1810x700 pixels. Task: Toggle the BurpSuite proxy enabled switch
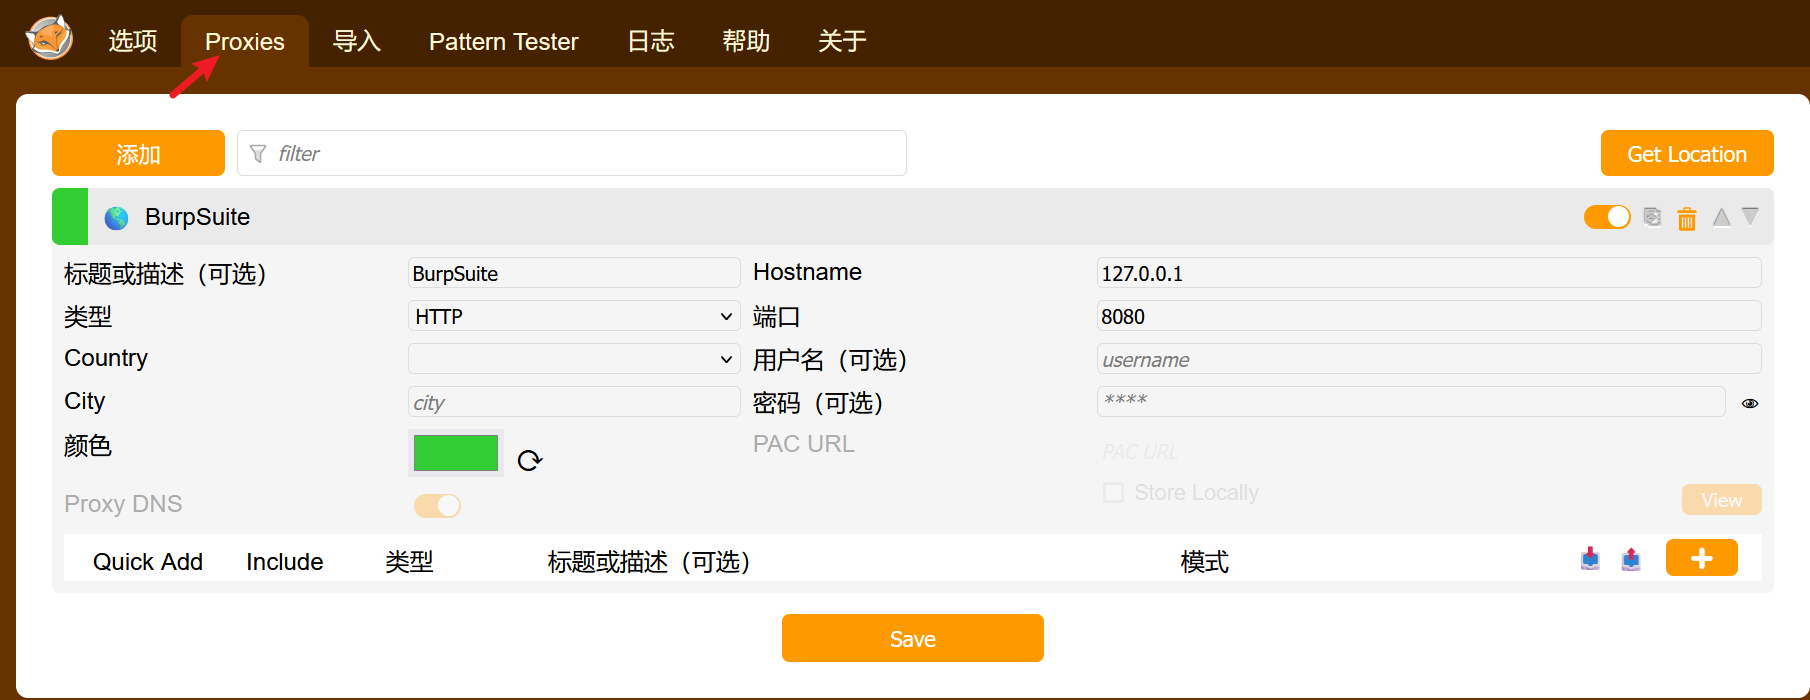pyautogui.click(x=1607, y=217)
